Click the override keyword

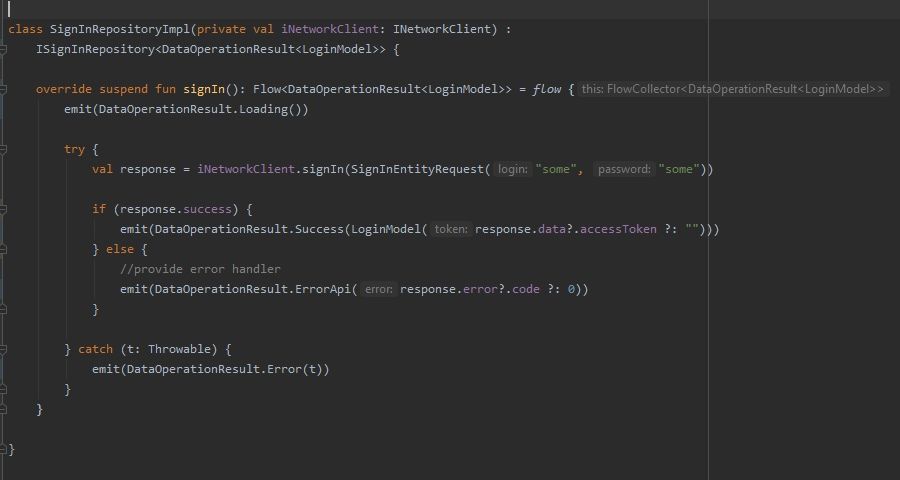point(64,90)
